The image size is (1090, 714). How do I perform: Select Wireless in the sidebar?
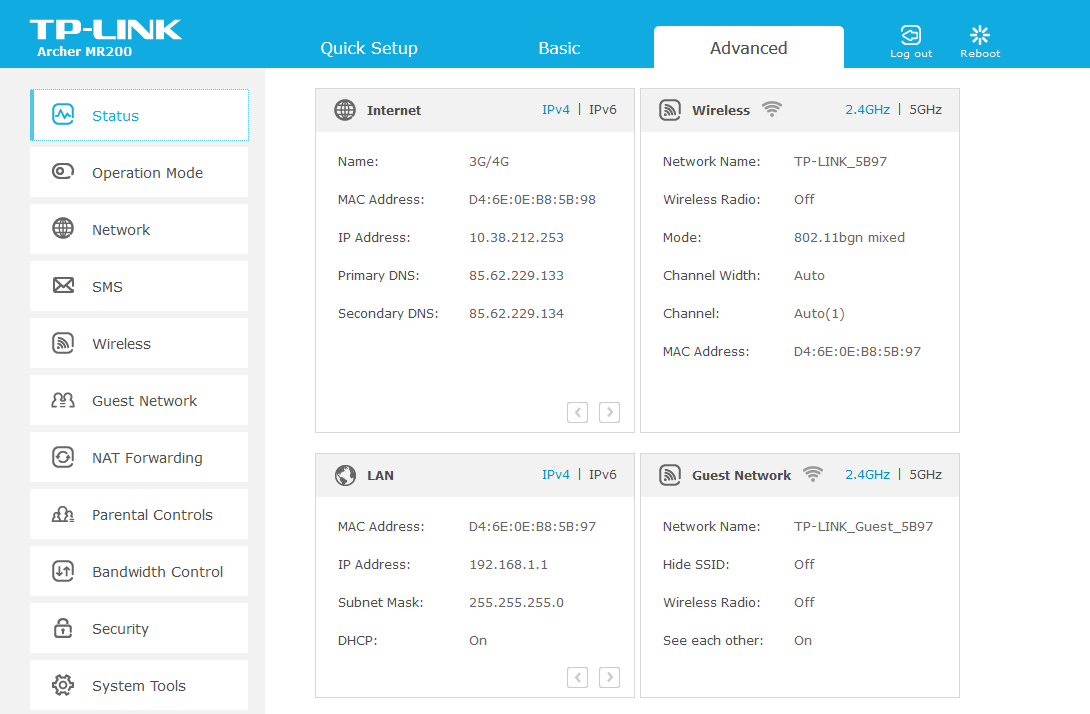pos(121,344)
